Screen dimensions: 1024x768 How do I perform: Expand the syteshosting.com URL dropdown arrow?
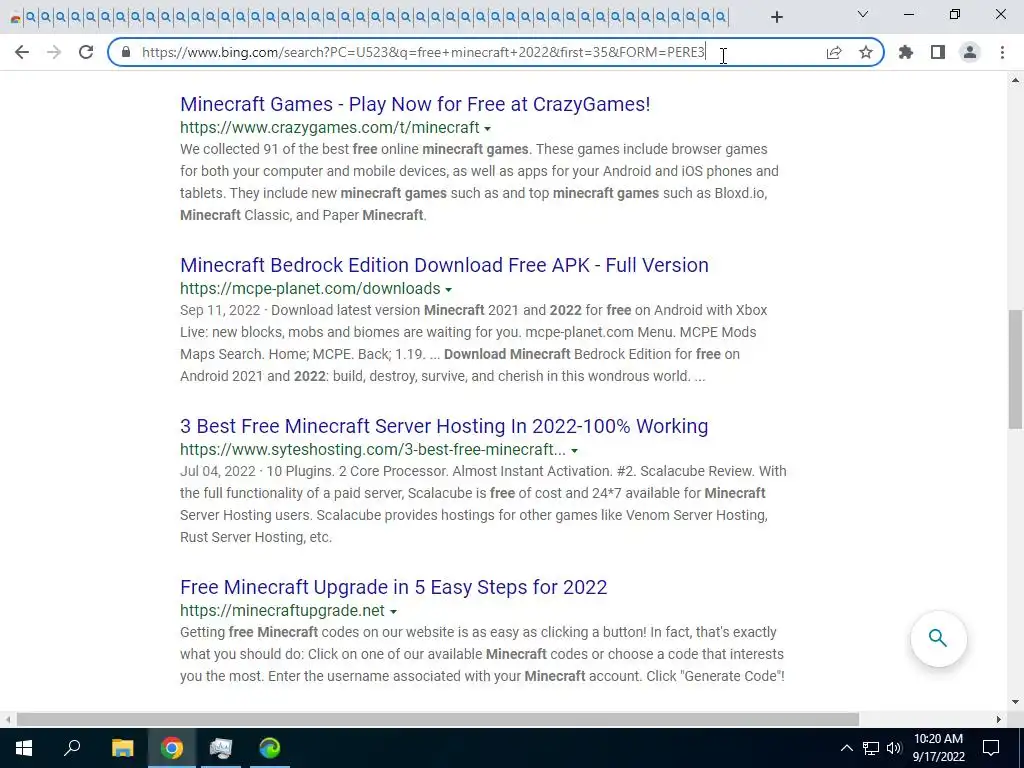coord(574,451)
